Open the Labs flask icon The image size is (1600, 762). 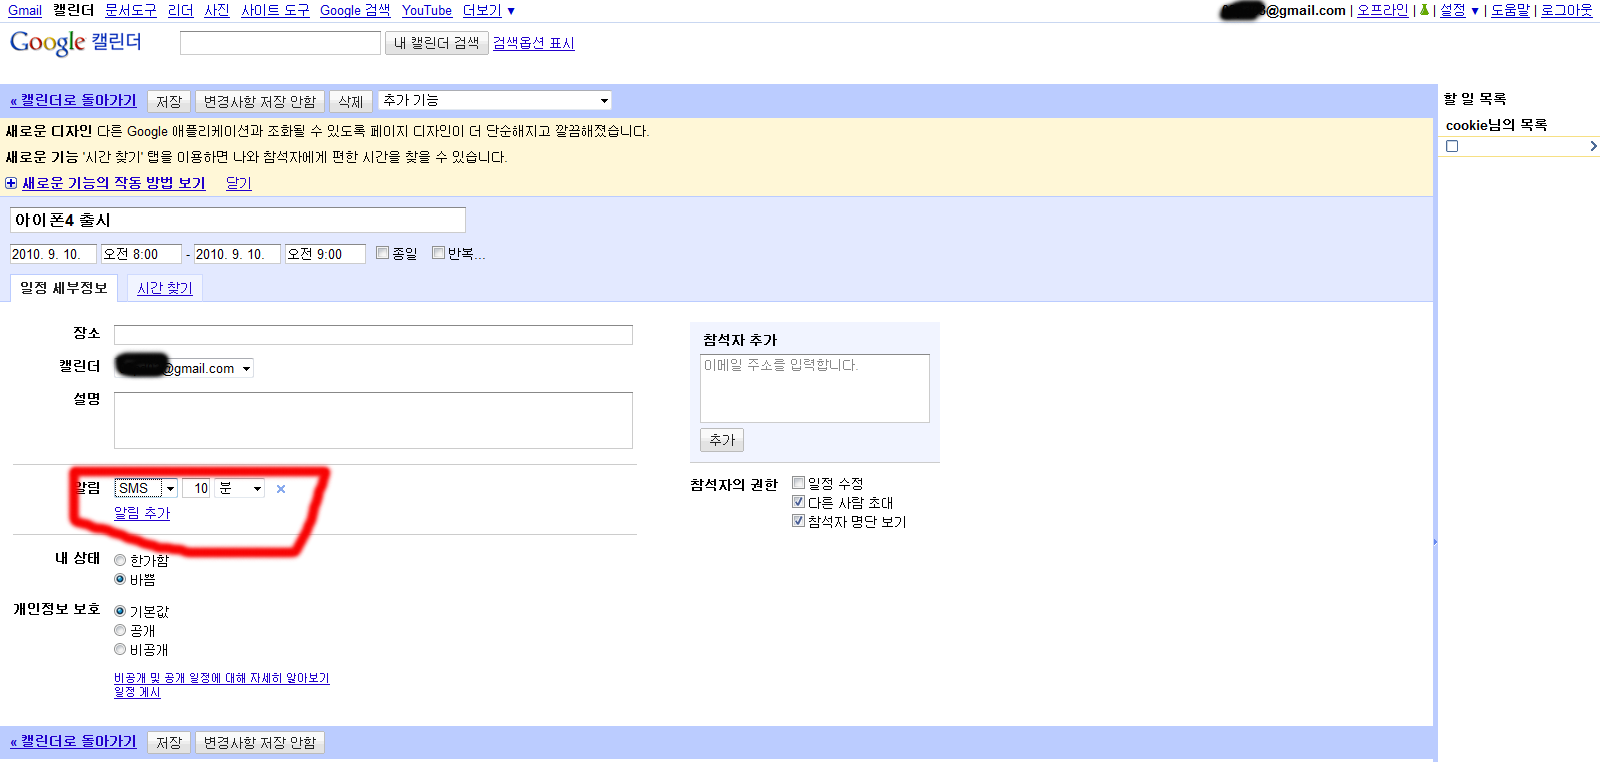pyautogui.click(x=1424, y=10)
